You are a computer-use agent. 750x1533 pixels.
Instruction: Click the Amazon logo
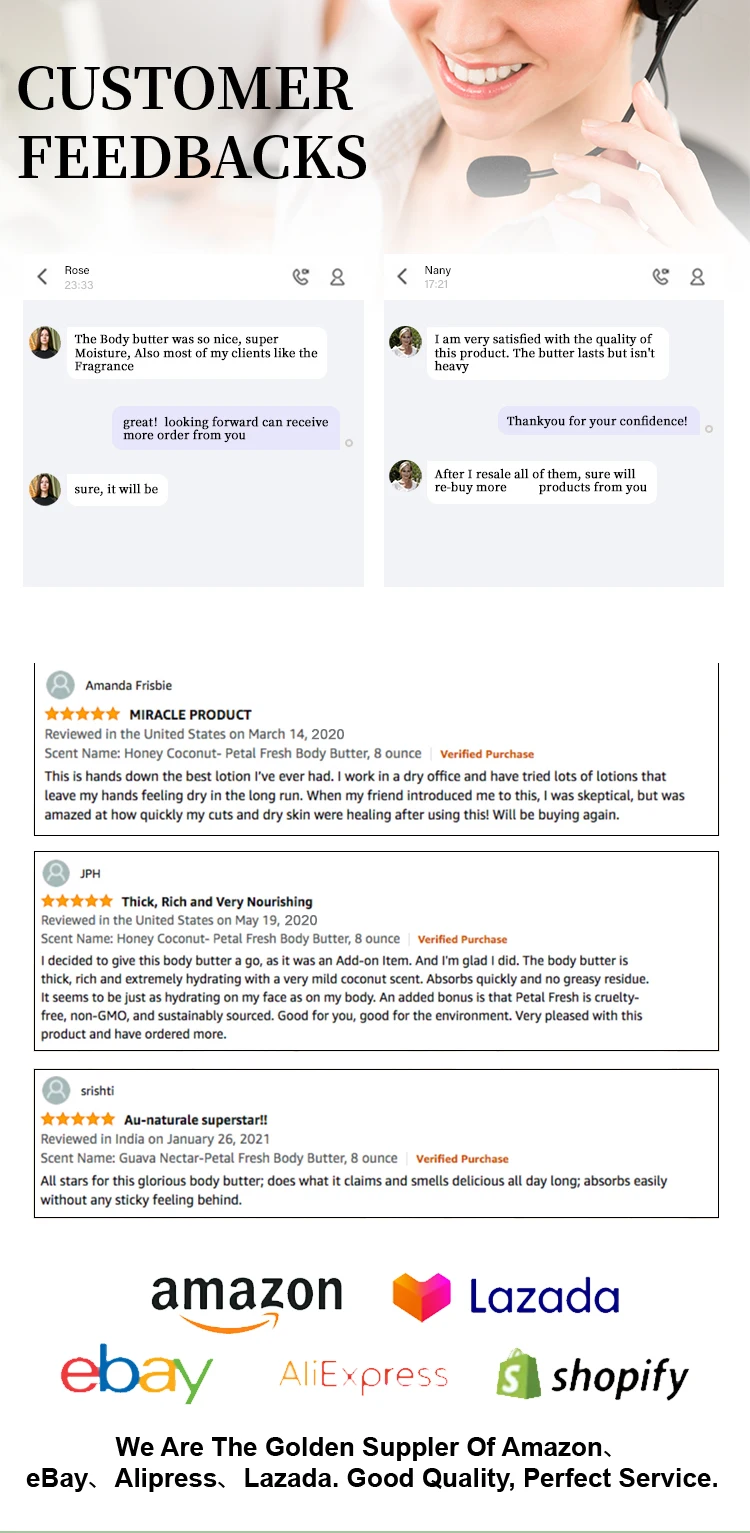[246, 1301]
